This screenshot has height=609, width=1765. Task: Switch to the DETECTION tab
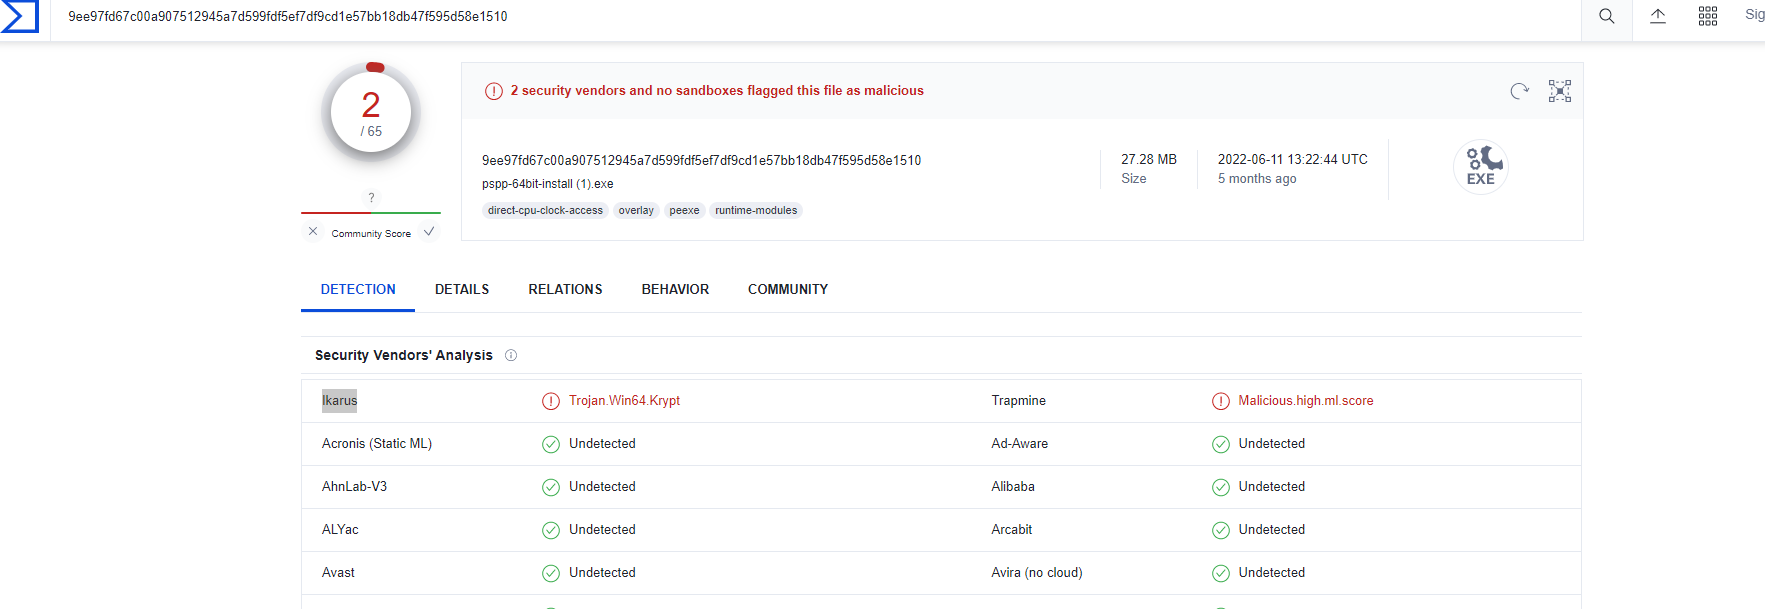358,289
